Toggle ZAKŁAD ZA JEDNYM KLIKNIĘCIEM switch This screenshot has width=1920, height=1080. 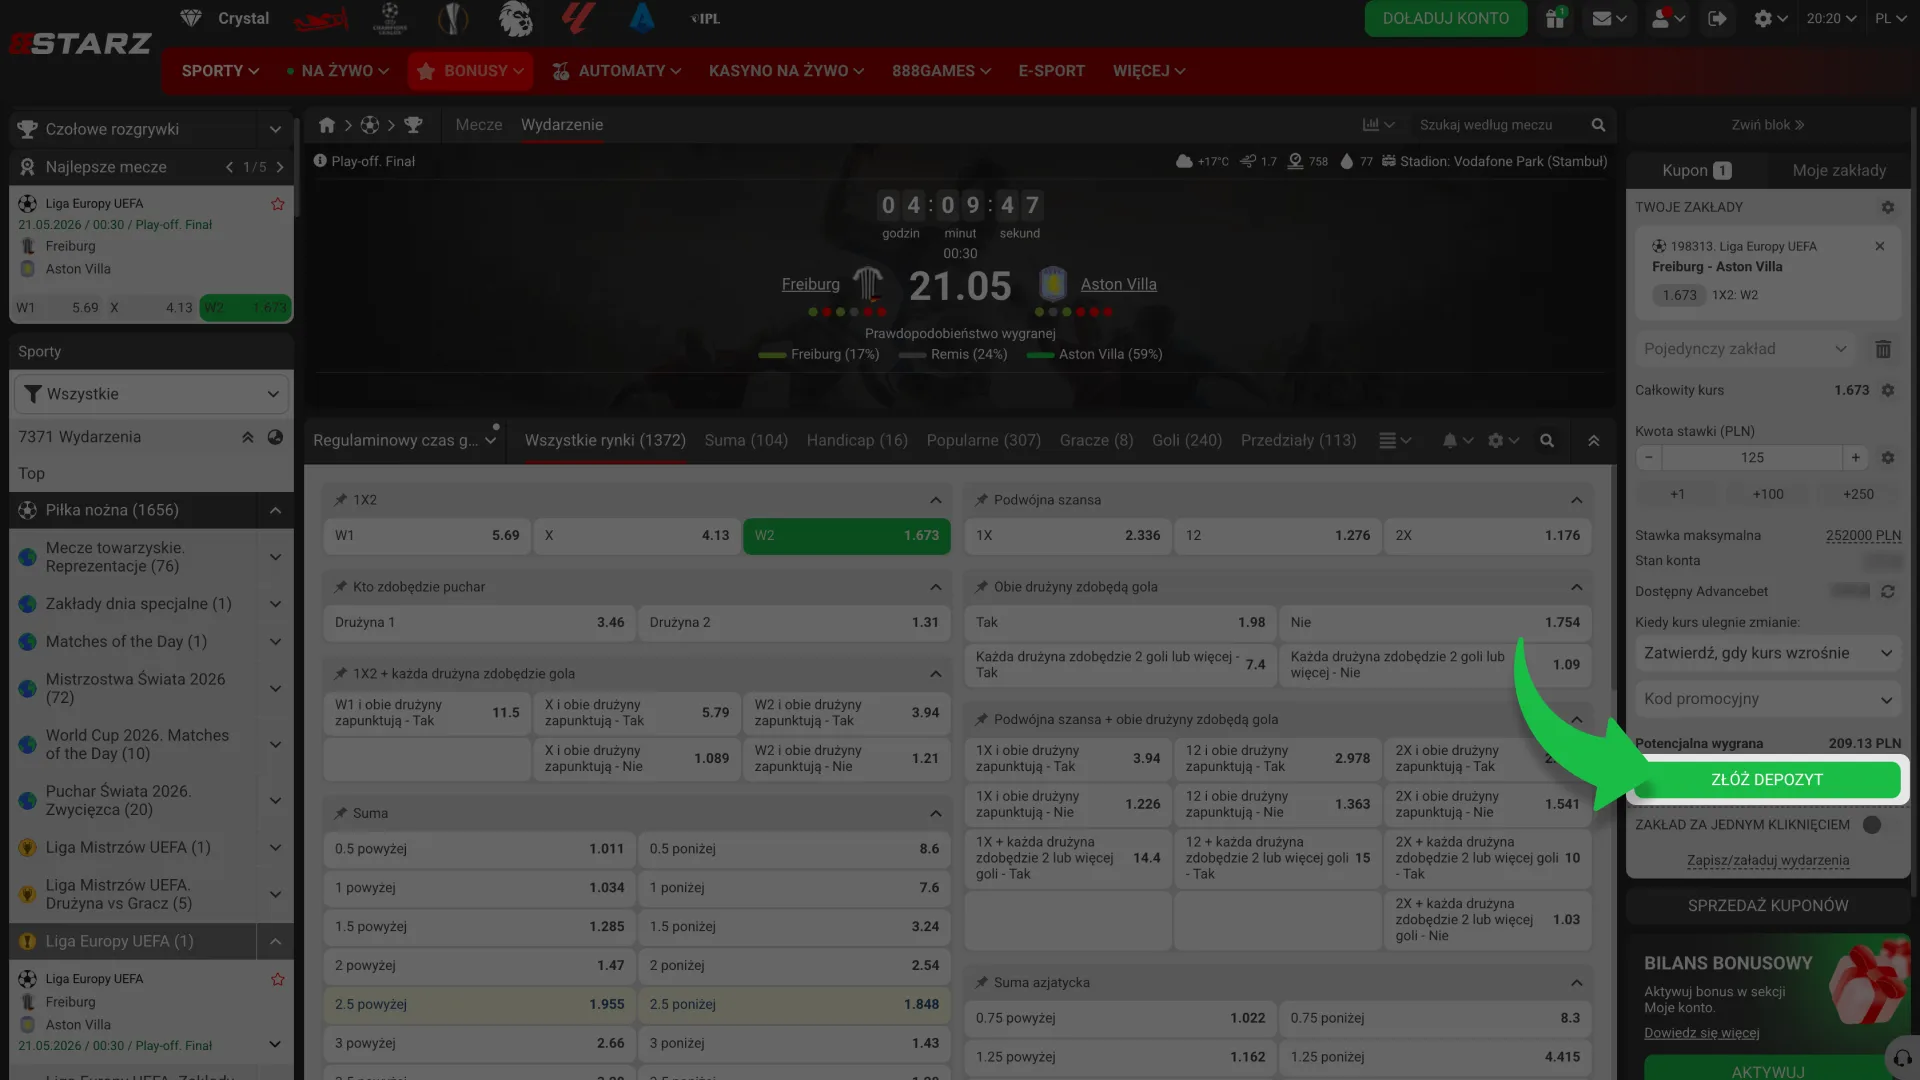tap(1872, 825)
